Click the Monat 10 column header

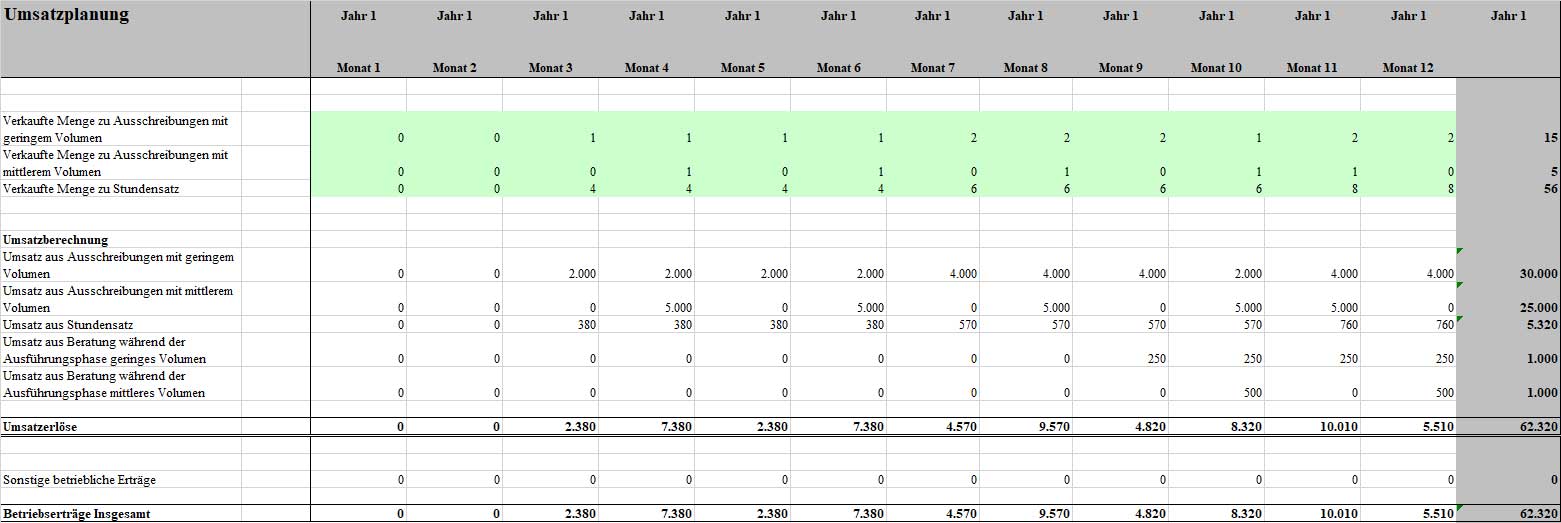tap(1216, 68)
